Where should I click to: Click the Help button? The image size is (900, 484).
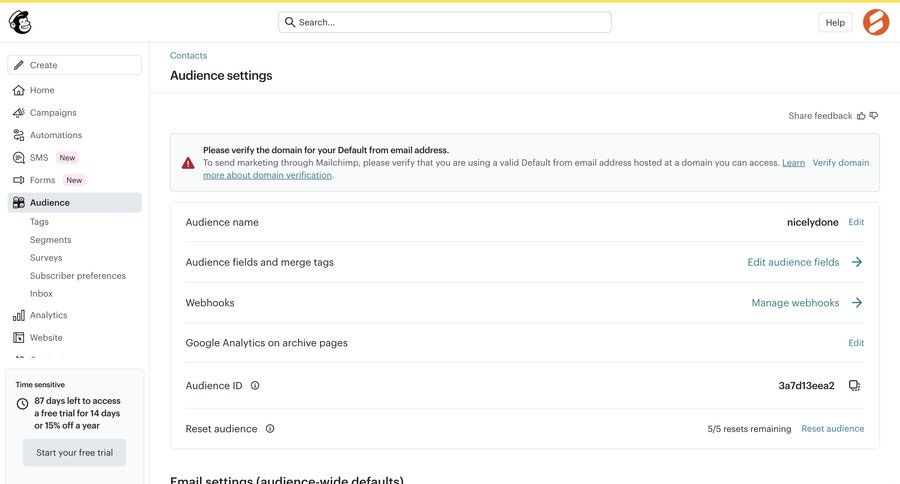(835, 22)
